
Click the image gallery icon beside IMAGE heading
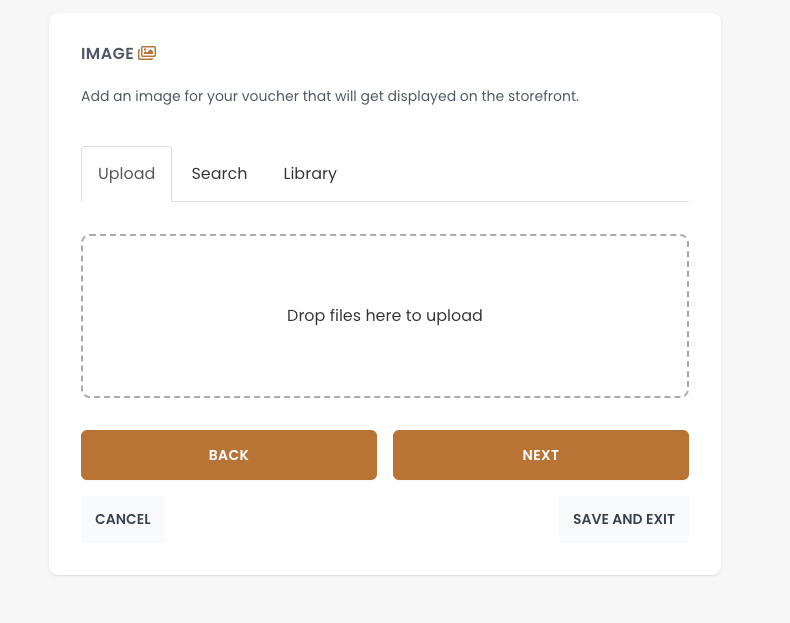(x=147, y=53)
